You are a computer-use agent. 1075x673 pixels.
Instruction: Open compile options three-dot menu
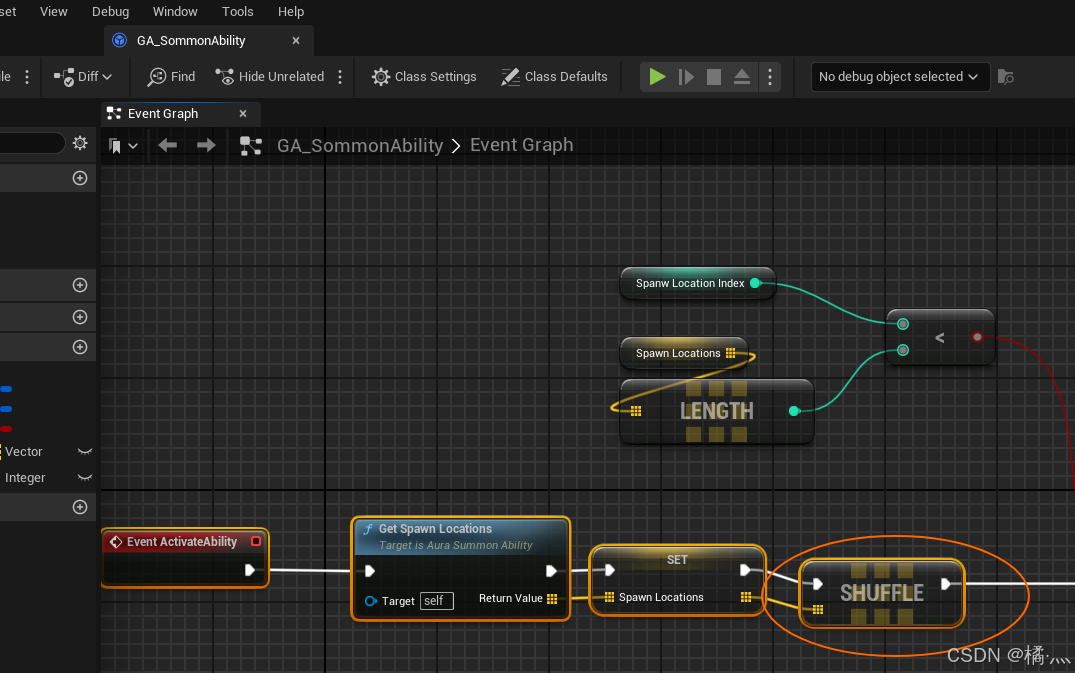pyautogui.click(x=27, y=77)
